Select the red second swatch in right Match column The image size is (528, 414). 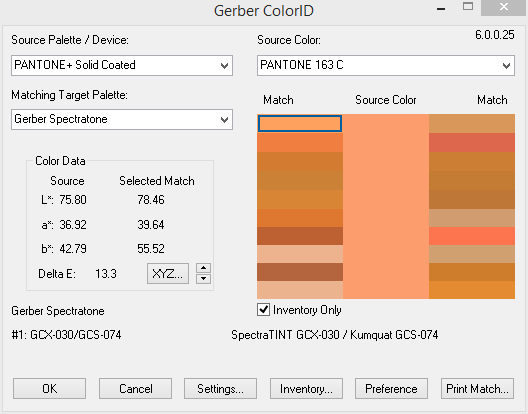click(x=472, y=142)
